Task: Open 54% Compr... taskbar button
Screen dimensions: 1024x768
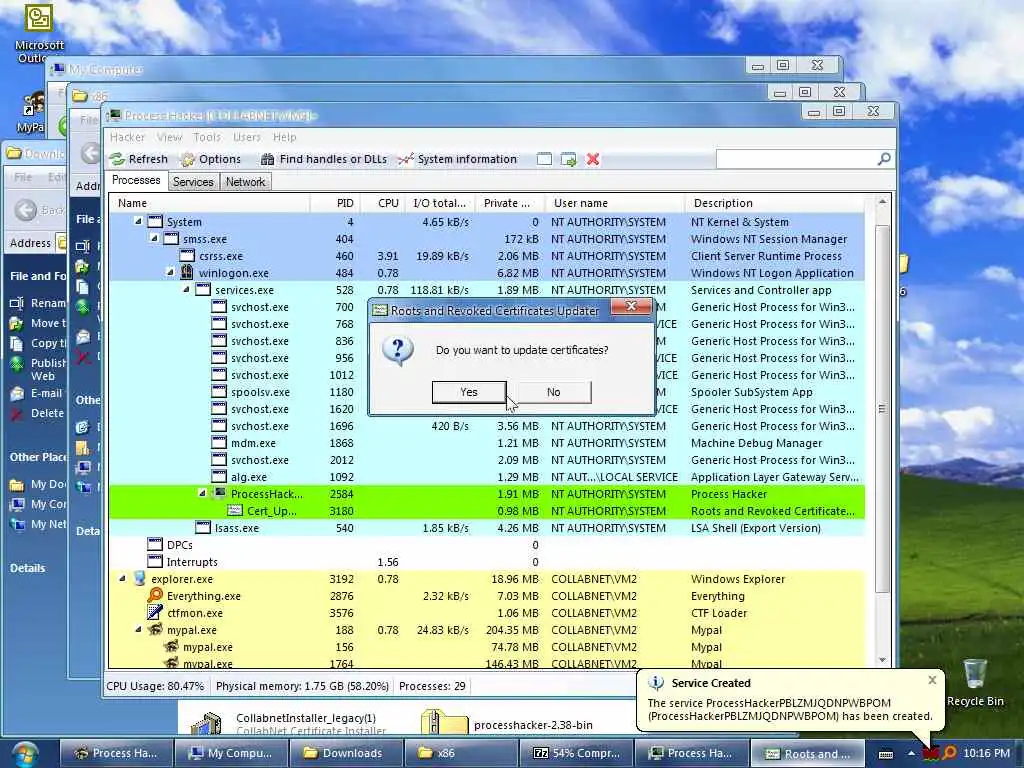Action: [575, 753]
